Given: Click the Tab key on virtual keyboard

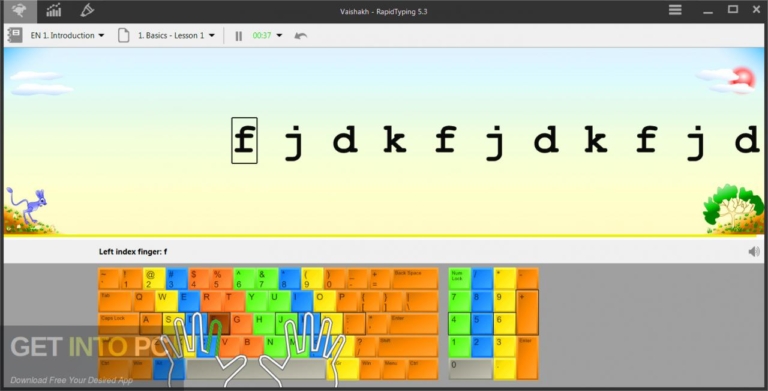Looking at the screenshot, I should pos(115,301).
